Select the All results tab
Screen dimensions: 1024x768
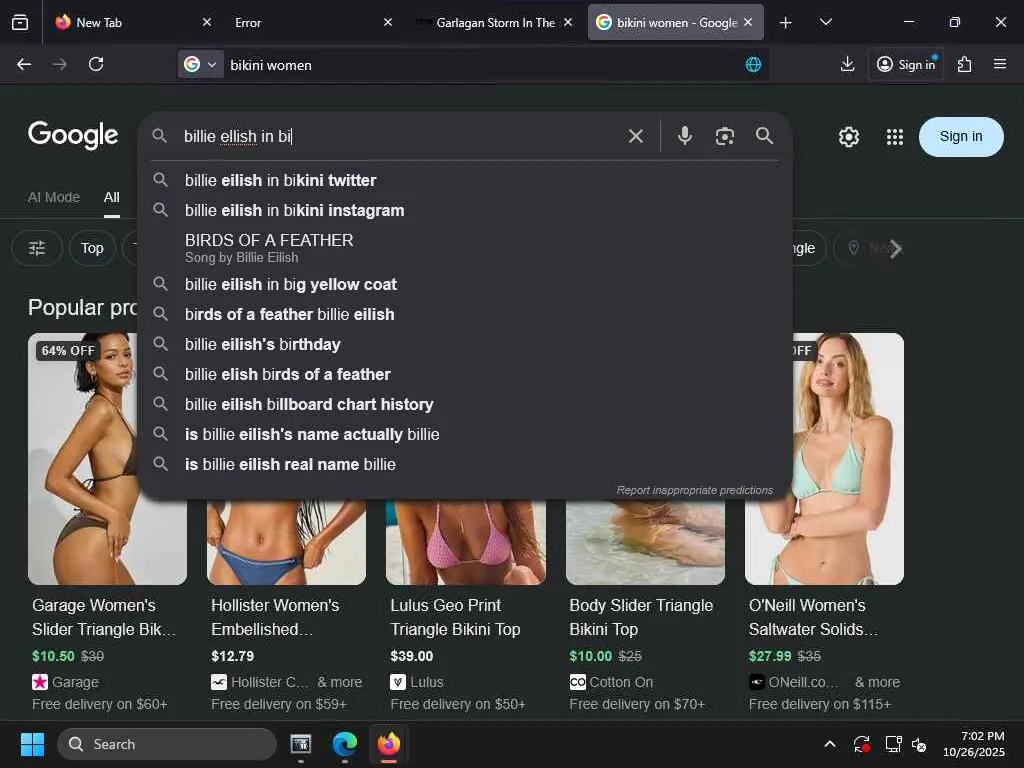coord(112,197)
